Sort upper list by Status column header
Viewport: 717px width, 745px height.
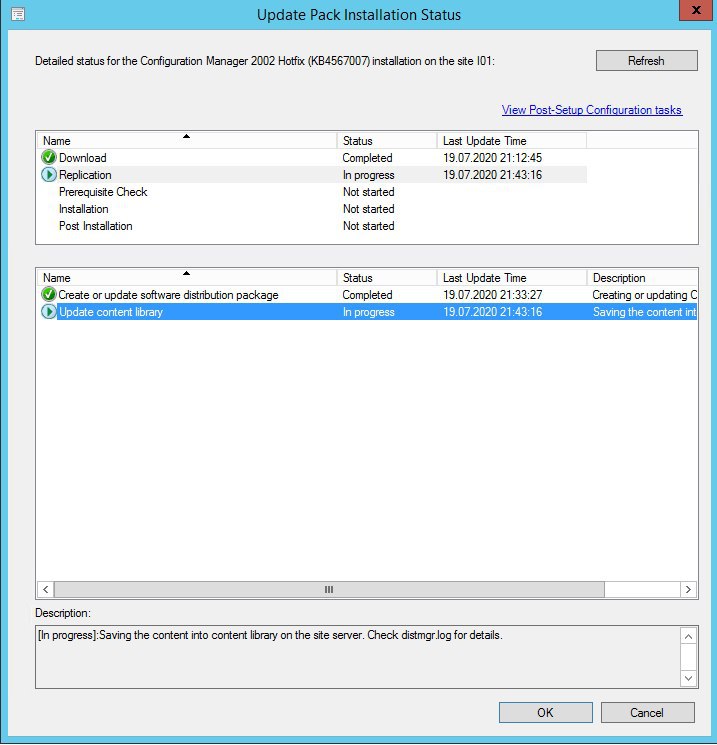point(387,141)
